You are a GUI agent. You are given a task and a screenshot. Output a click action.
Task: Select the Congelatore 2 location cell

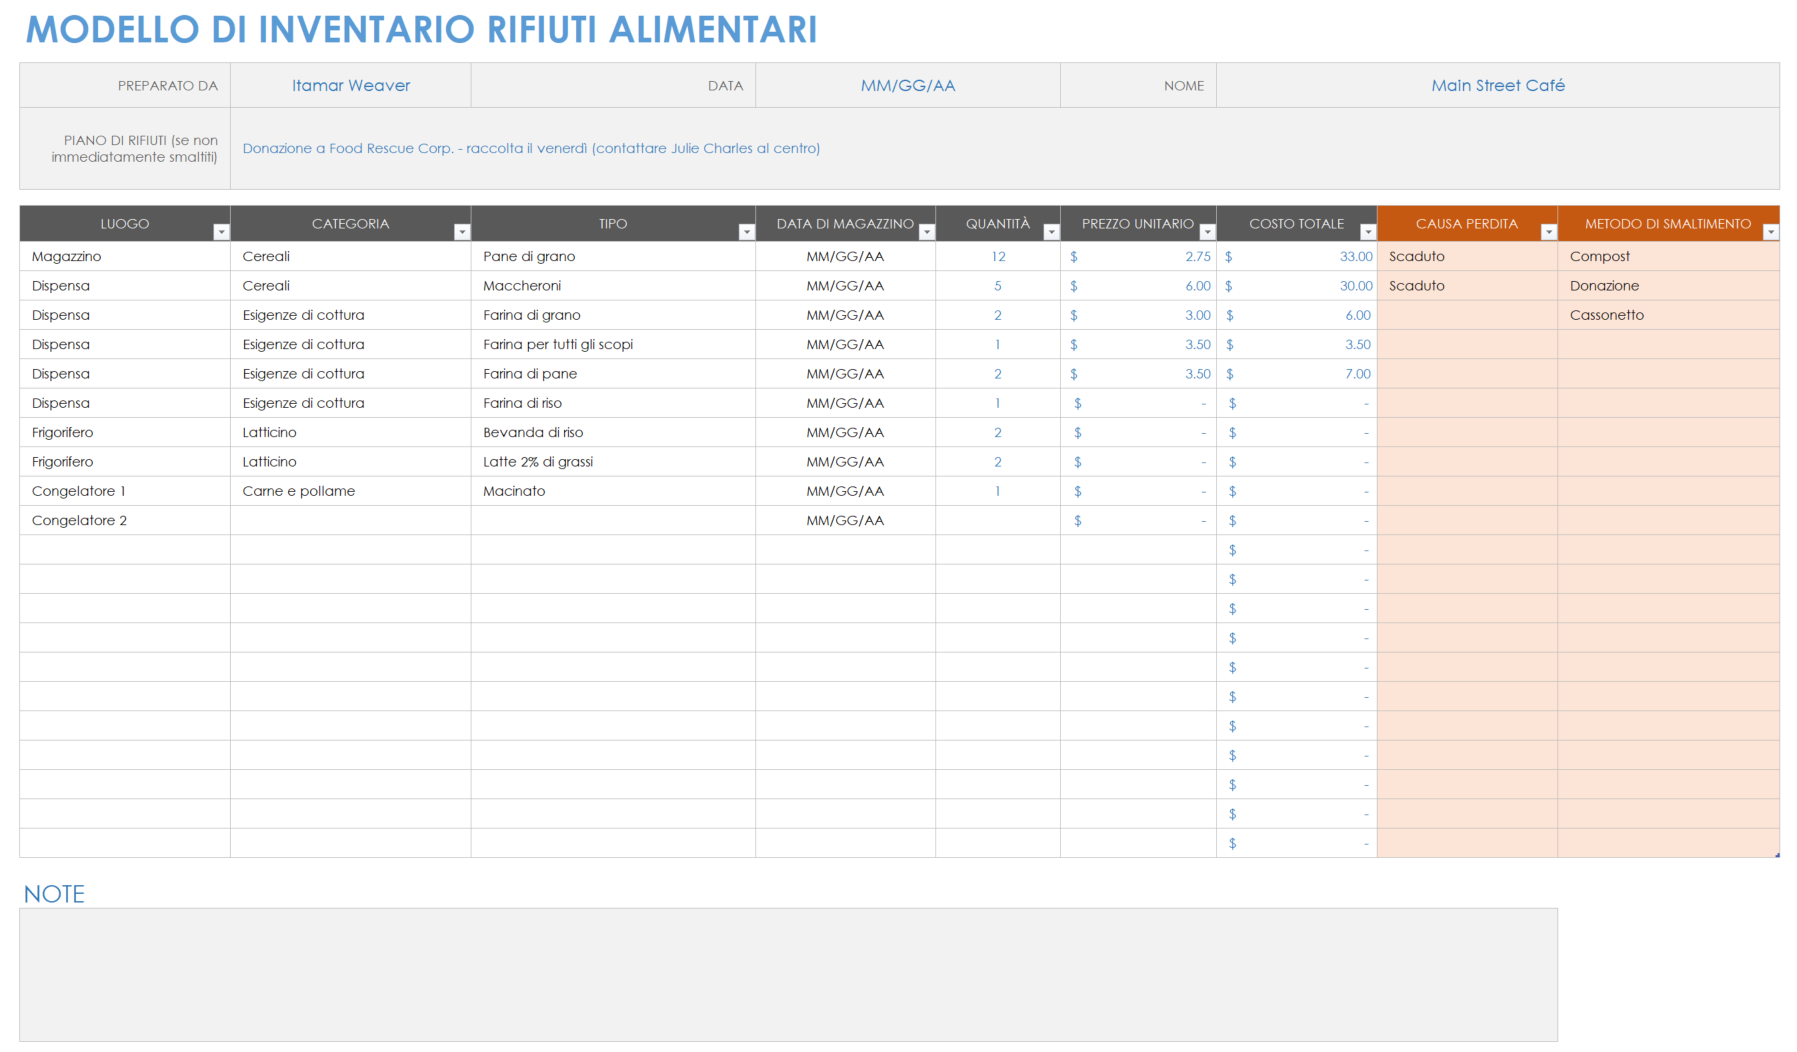(125, 521)
